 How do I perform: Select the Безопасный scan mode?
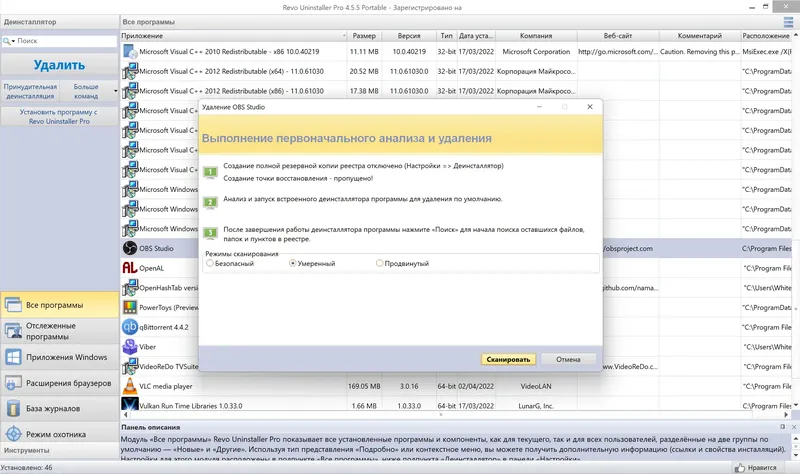[210, 263]
